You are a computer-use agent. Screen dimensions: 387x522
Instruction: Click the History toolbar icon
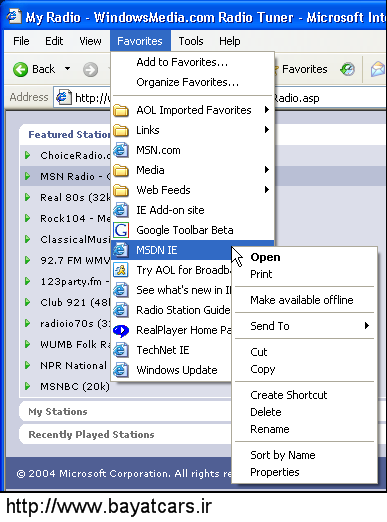pyautogui.click(x=347, y=69)
